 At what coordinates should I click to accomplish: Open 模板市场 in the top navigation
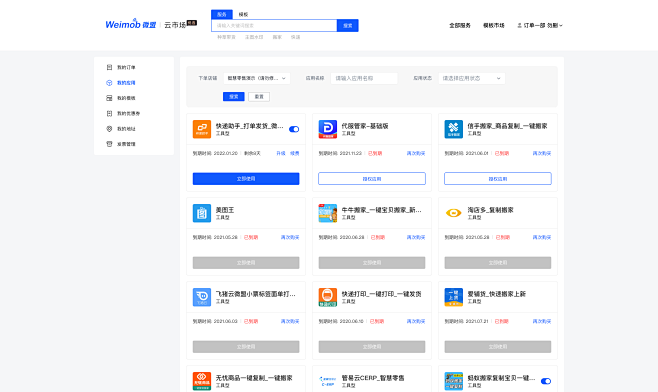coord(494,25)
